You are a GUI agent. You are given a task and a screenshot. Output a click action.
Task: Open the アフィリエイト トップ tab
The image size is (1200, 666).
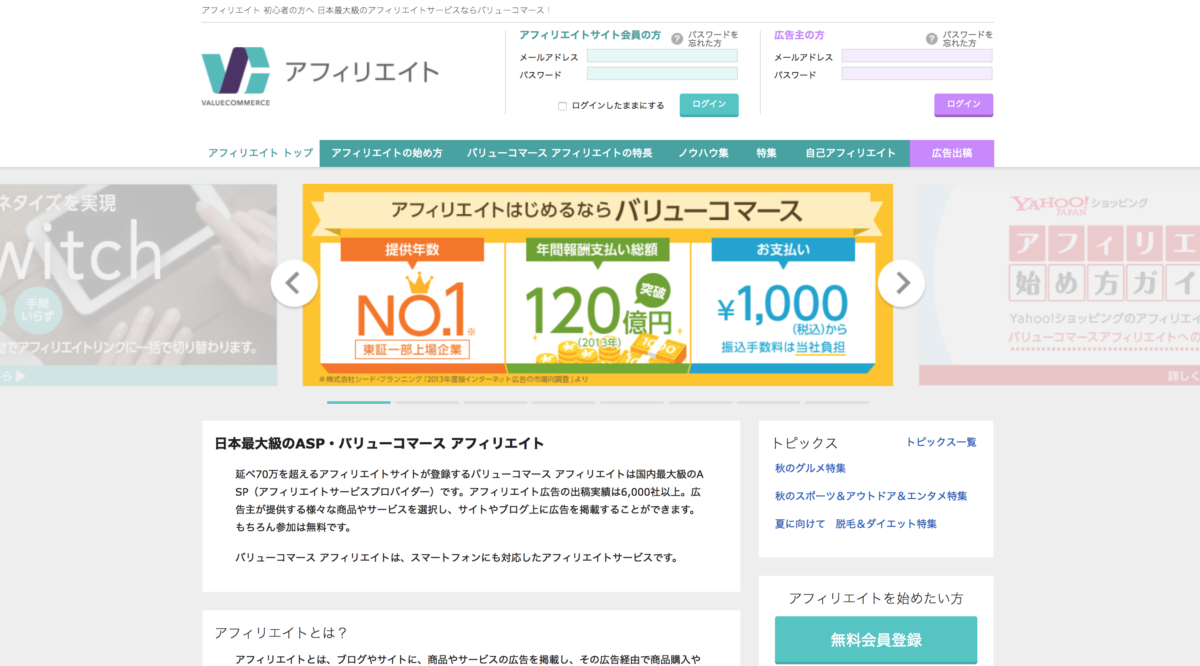260,153
